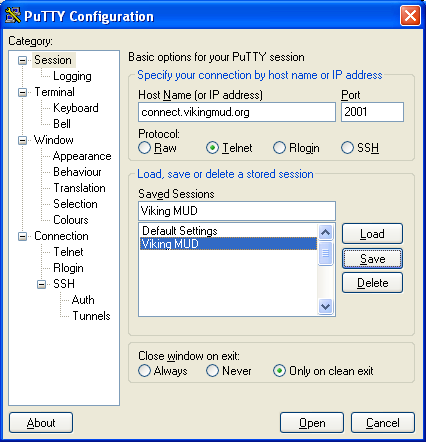The height and width of the screenshot is (442, 426).
Task: Close the PuTTY Configuration window
Action: [x=410, y=15]
